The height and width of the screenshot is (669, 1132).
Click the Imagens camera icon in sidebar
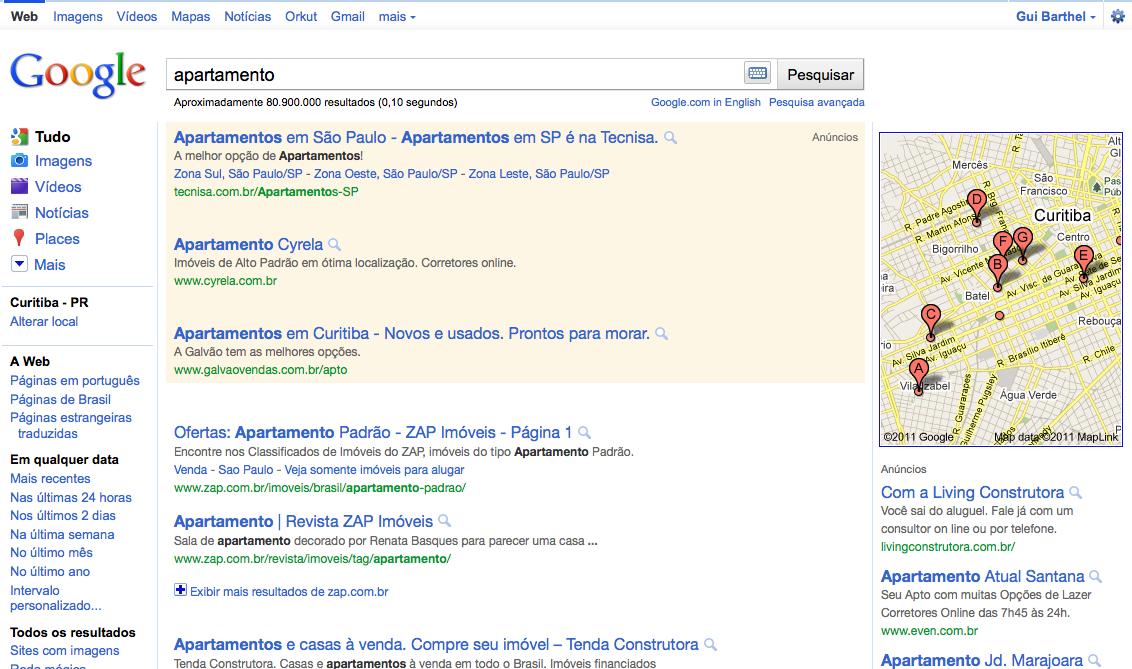tap(19, 160)
